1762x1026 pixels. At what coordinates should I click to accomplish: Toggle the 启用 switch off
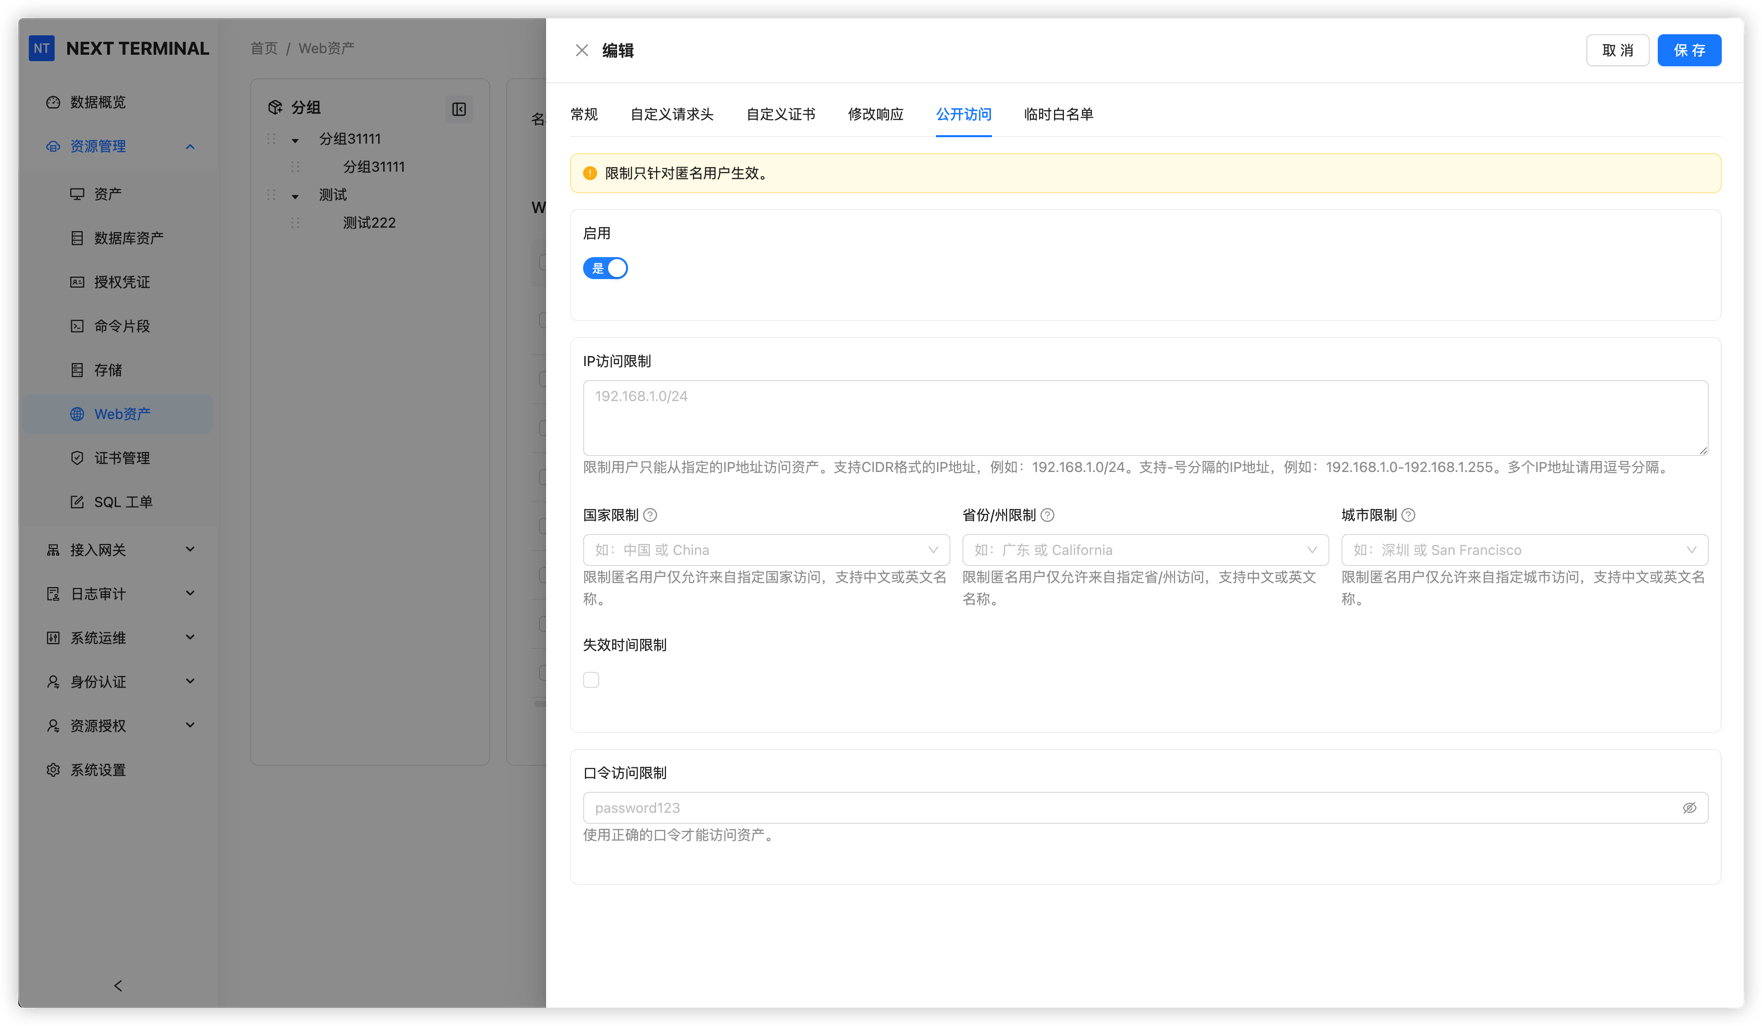click(x=605, y=268)
